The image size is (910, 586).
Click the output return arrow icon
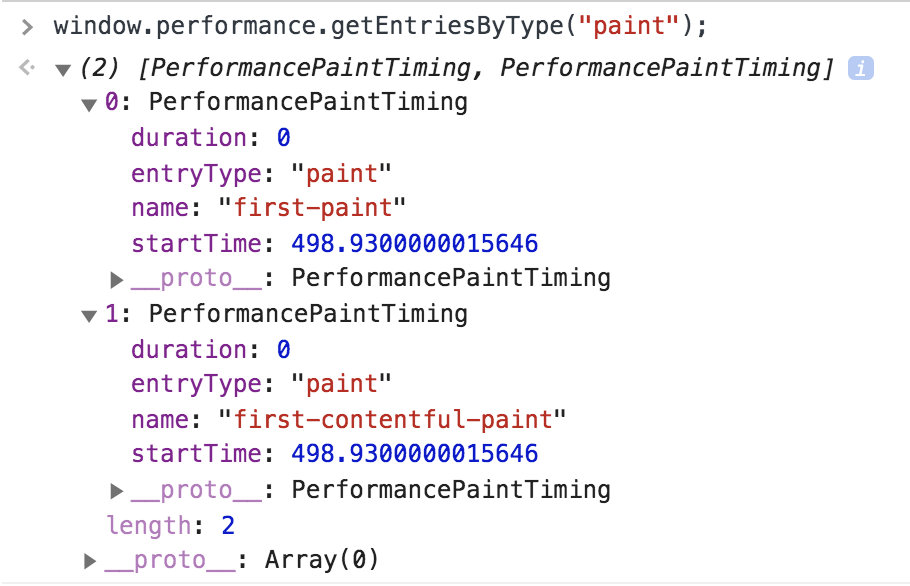27,68
